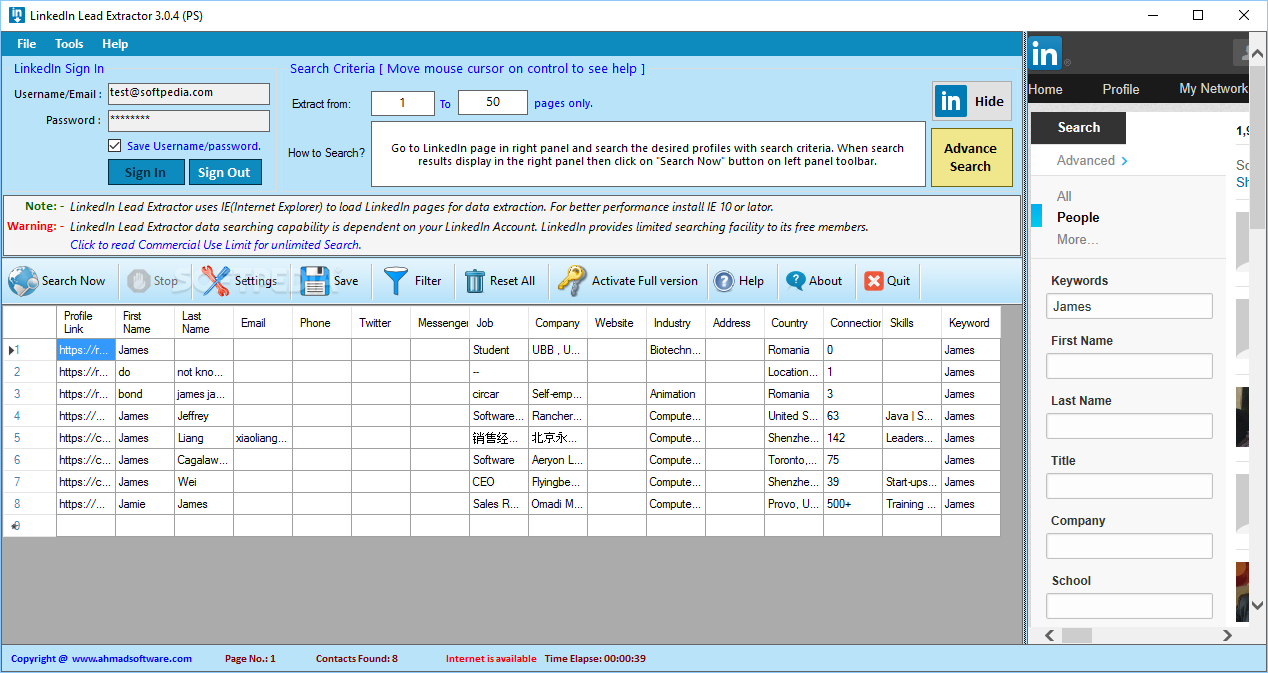This screenshot has width=1268, height=673.
Task: Click the Search button in LinkedIn panel
Action: [1078, 127]
